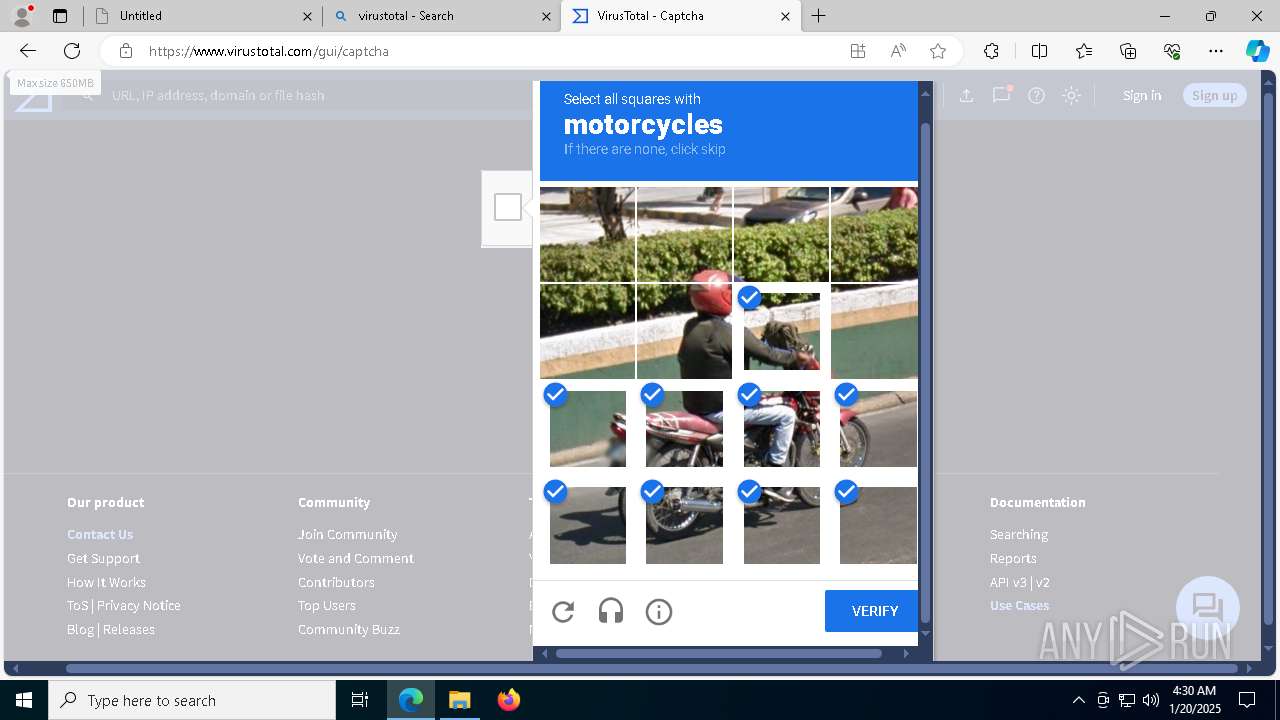Open the Favorites list
1280x720 pixels.
pos(1084,51)
